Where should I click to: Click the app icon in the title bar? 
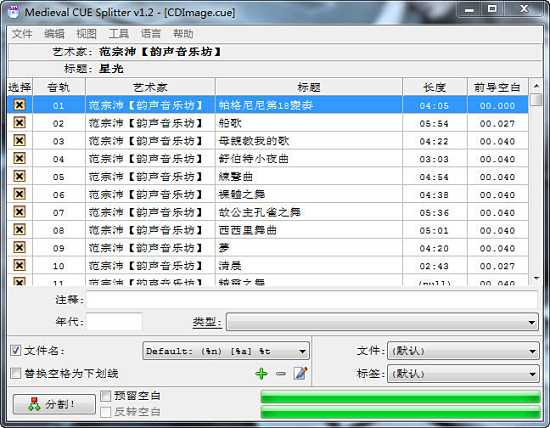[x=14, y=12]
